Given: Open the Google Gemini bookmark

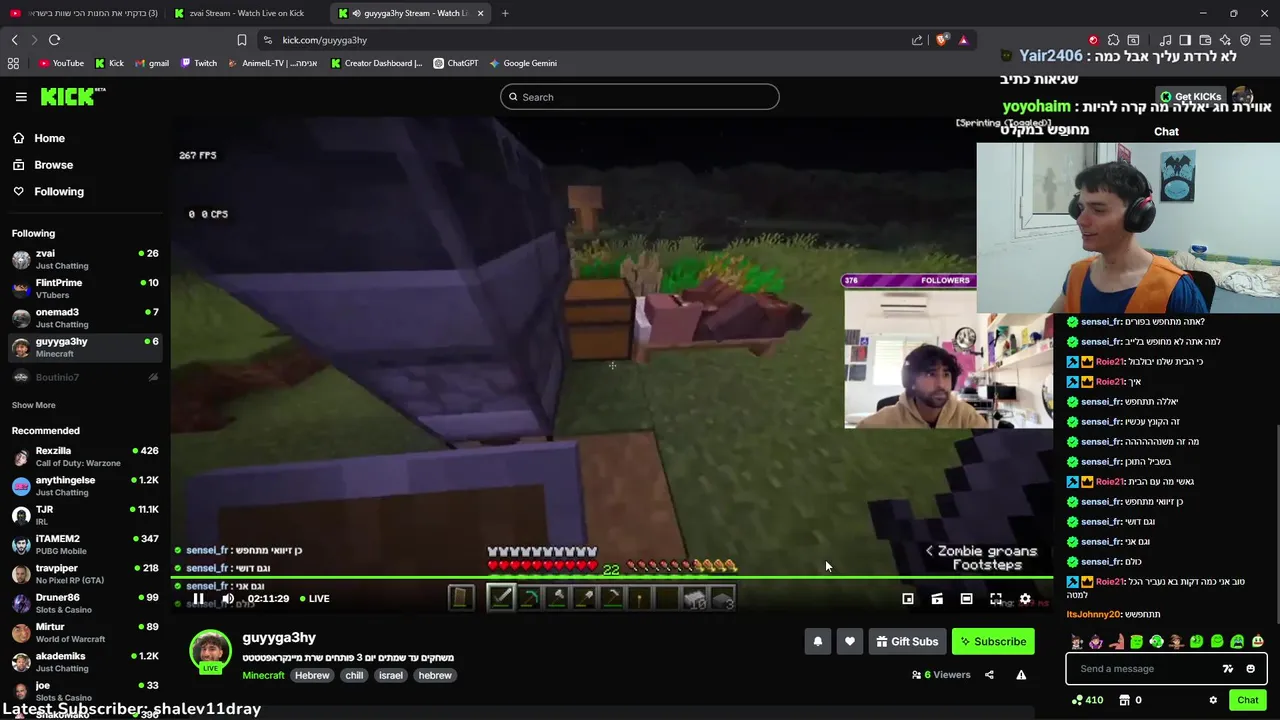Looking at the screenshot, I should click(523, 63).
